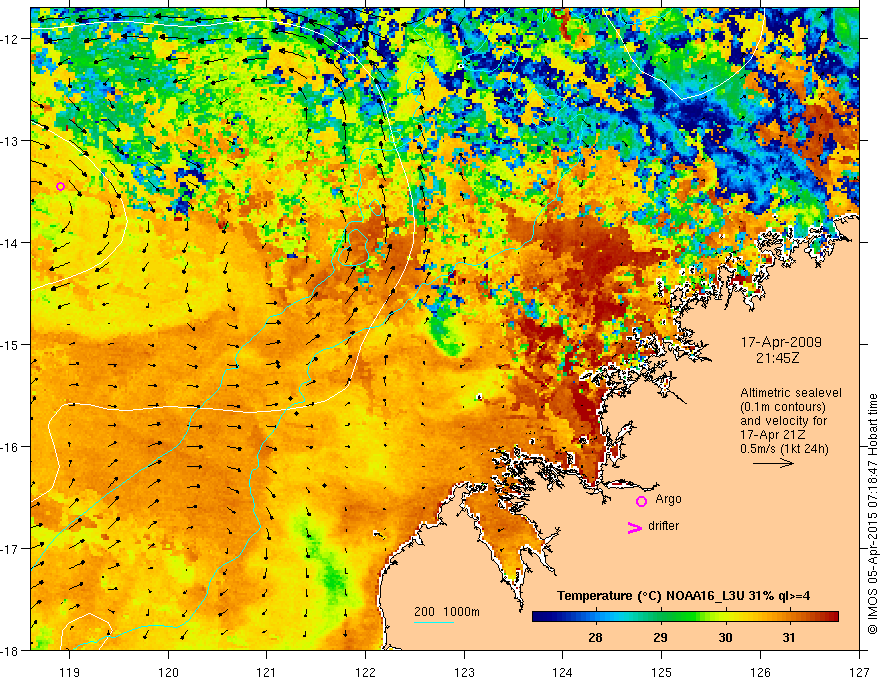Click longitude axis label 125

(x=662, y=672)
